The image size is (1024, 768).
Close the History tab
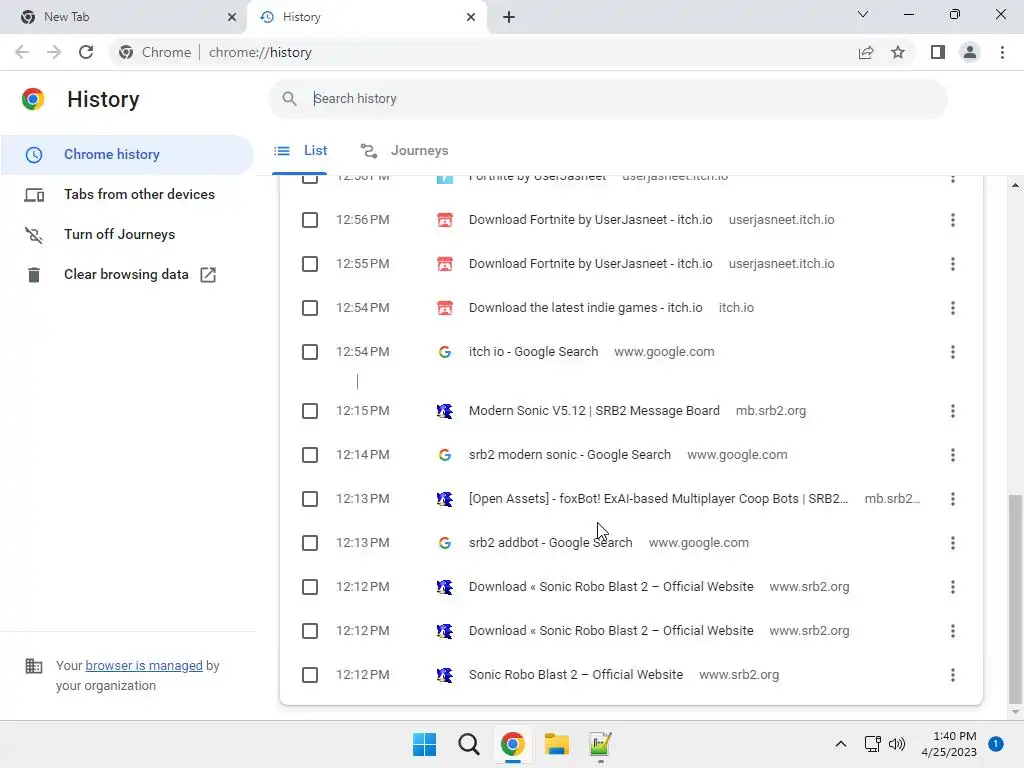471,17
